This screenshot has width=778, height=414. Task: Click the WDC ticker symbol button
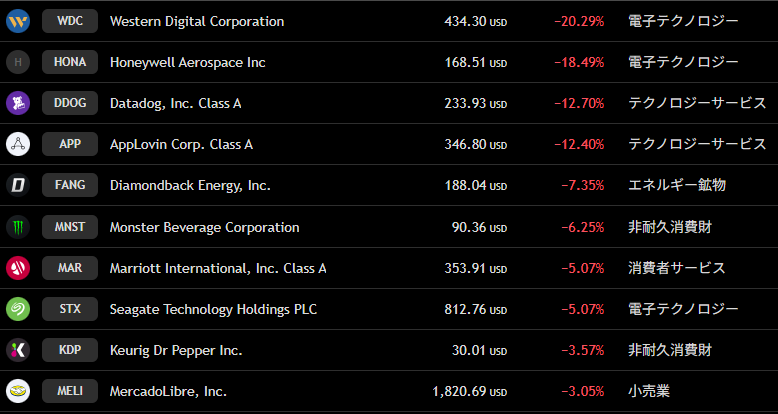coord(70,21)
